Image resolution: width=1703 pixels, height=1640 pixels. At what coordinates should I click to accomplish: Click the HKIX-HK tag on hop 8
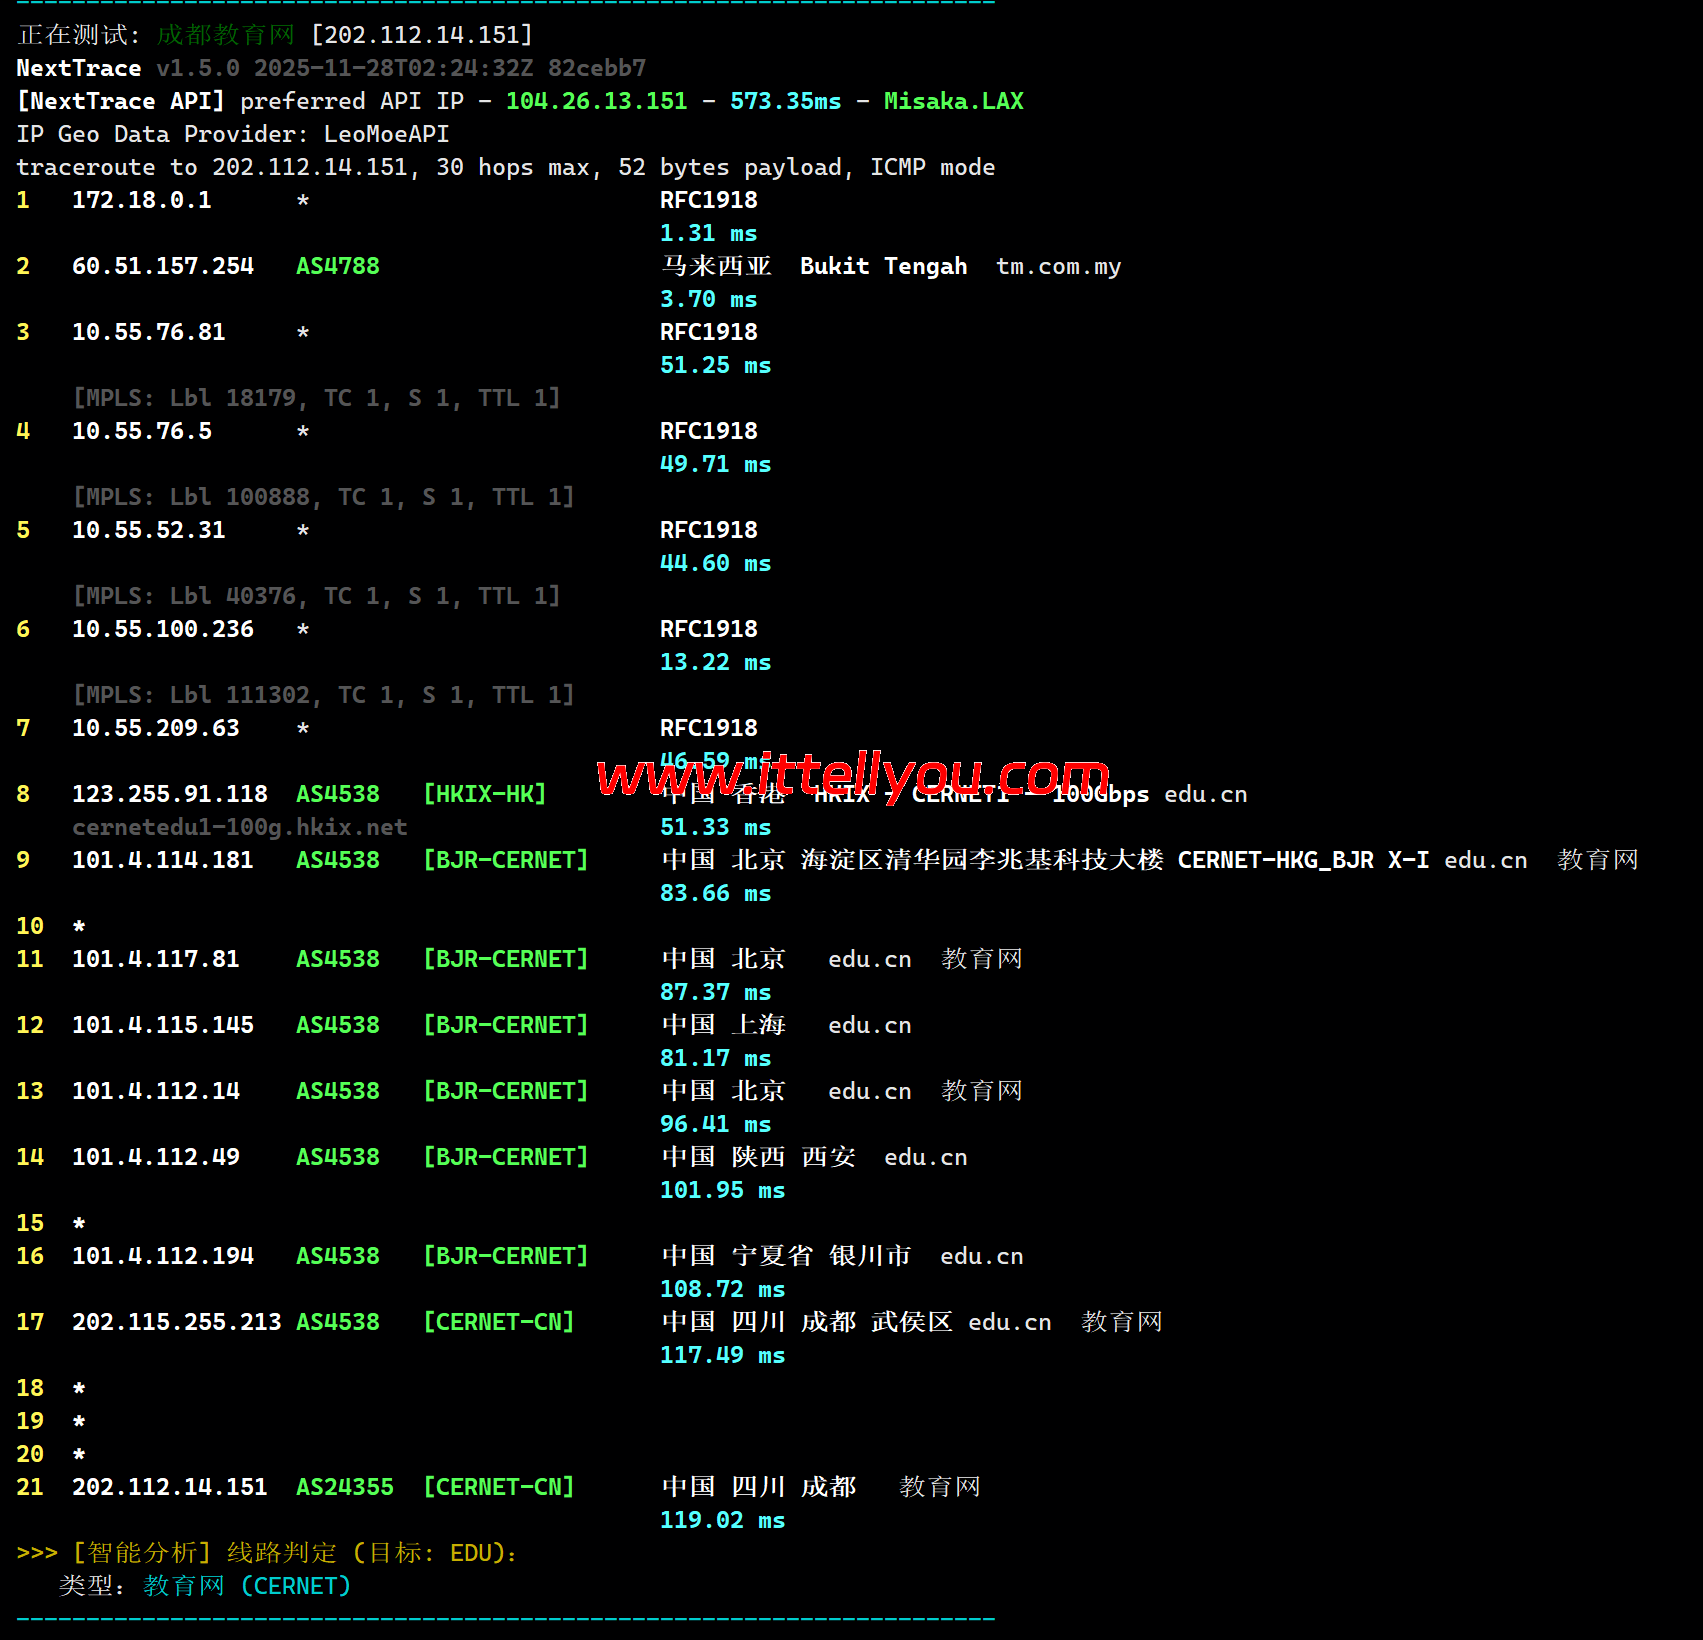[x=485, y=793]
